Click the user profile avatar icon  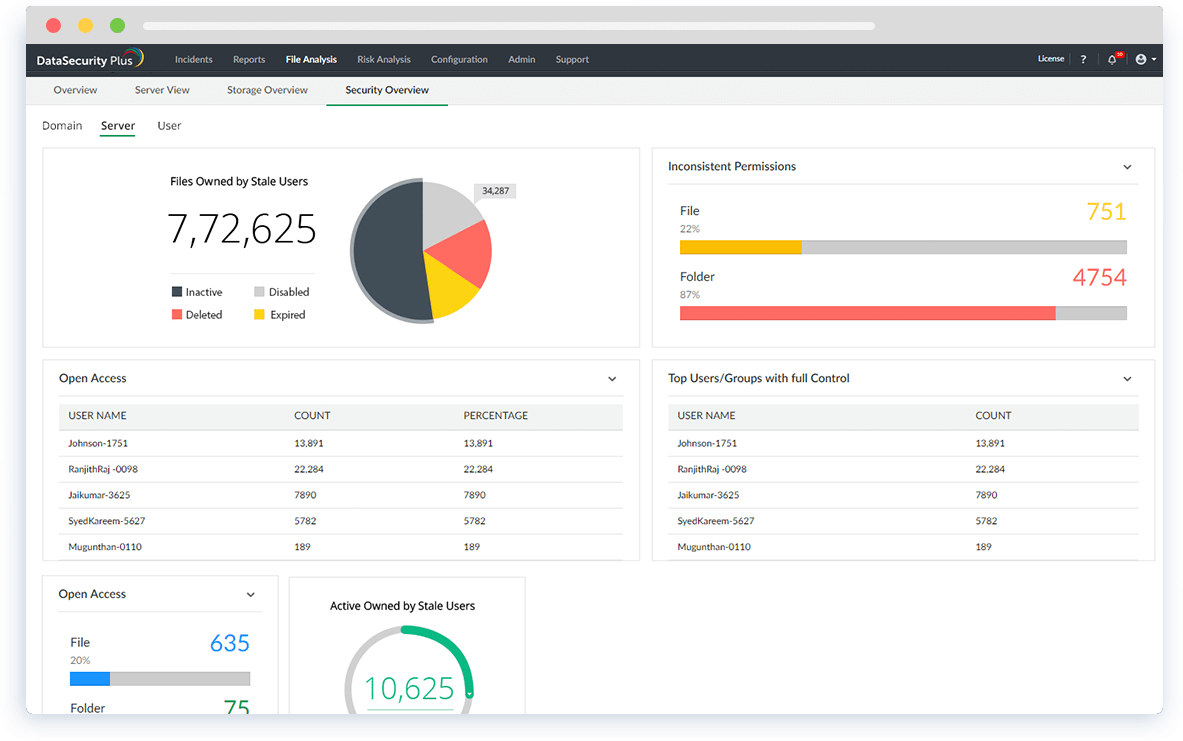point(1141,60)
